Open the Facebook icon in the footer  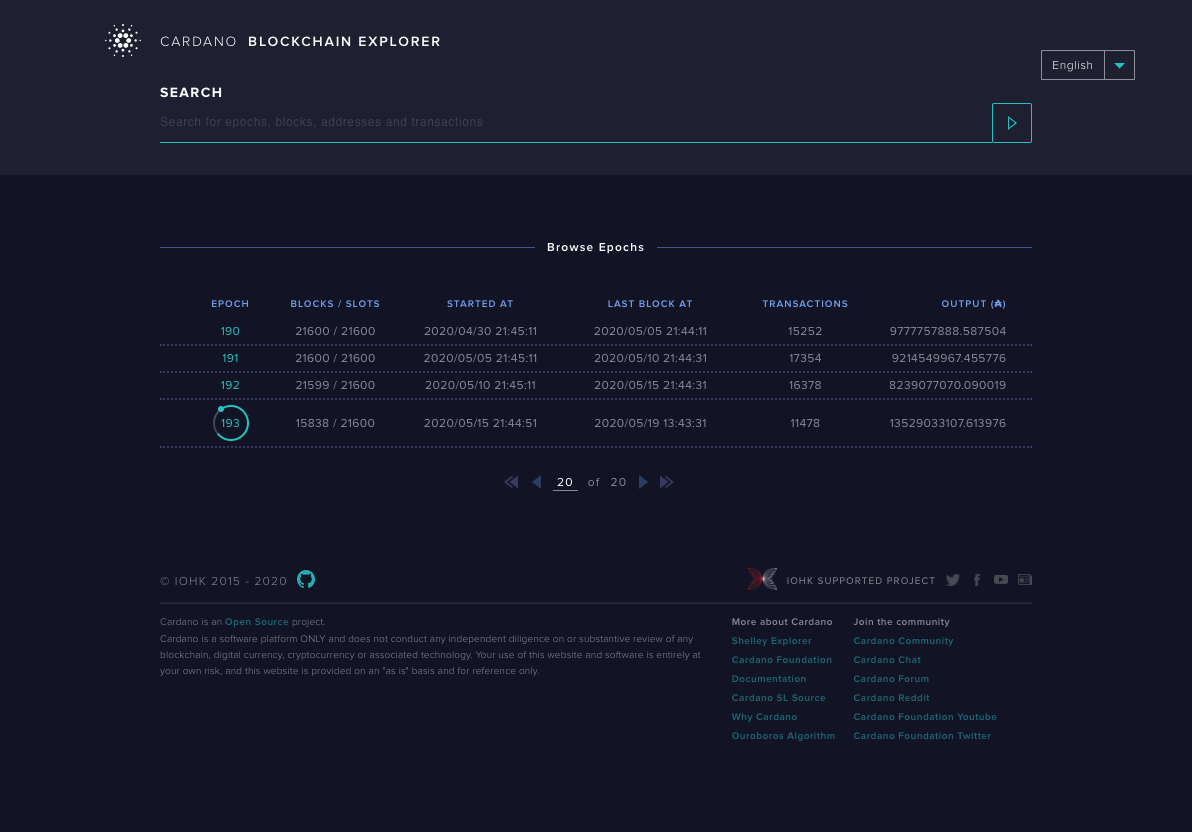pos(977,580)
